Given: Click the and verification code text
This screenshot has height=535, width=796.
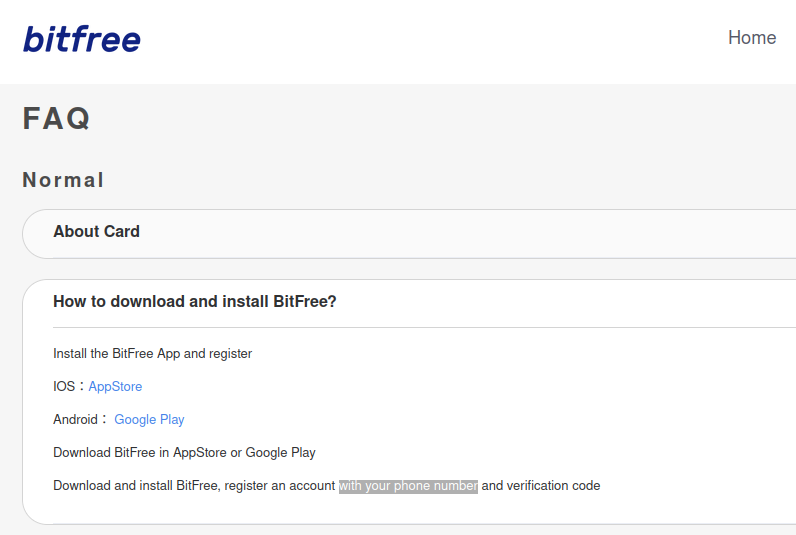Looking at the screenshot, I should (541, 486).
